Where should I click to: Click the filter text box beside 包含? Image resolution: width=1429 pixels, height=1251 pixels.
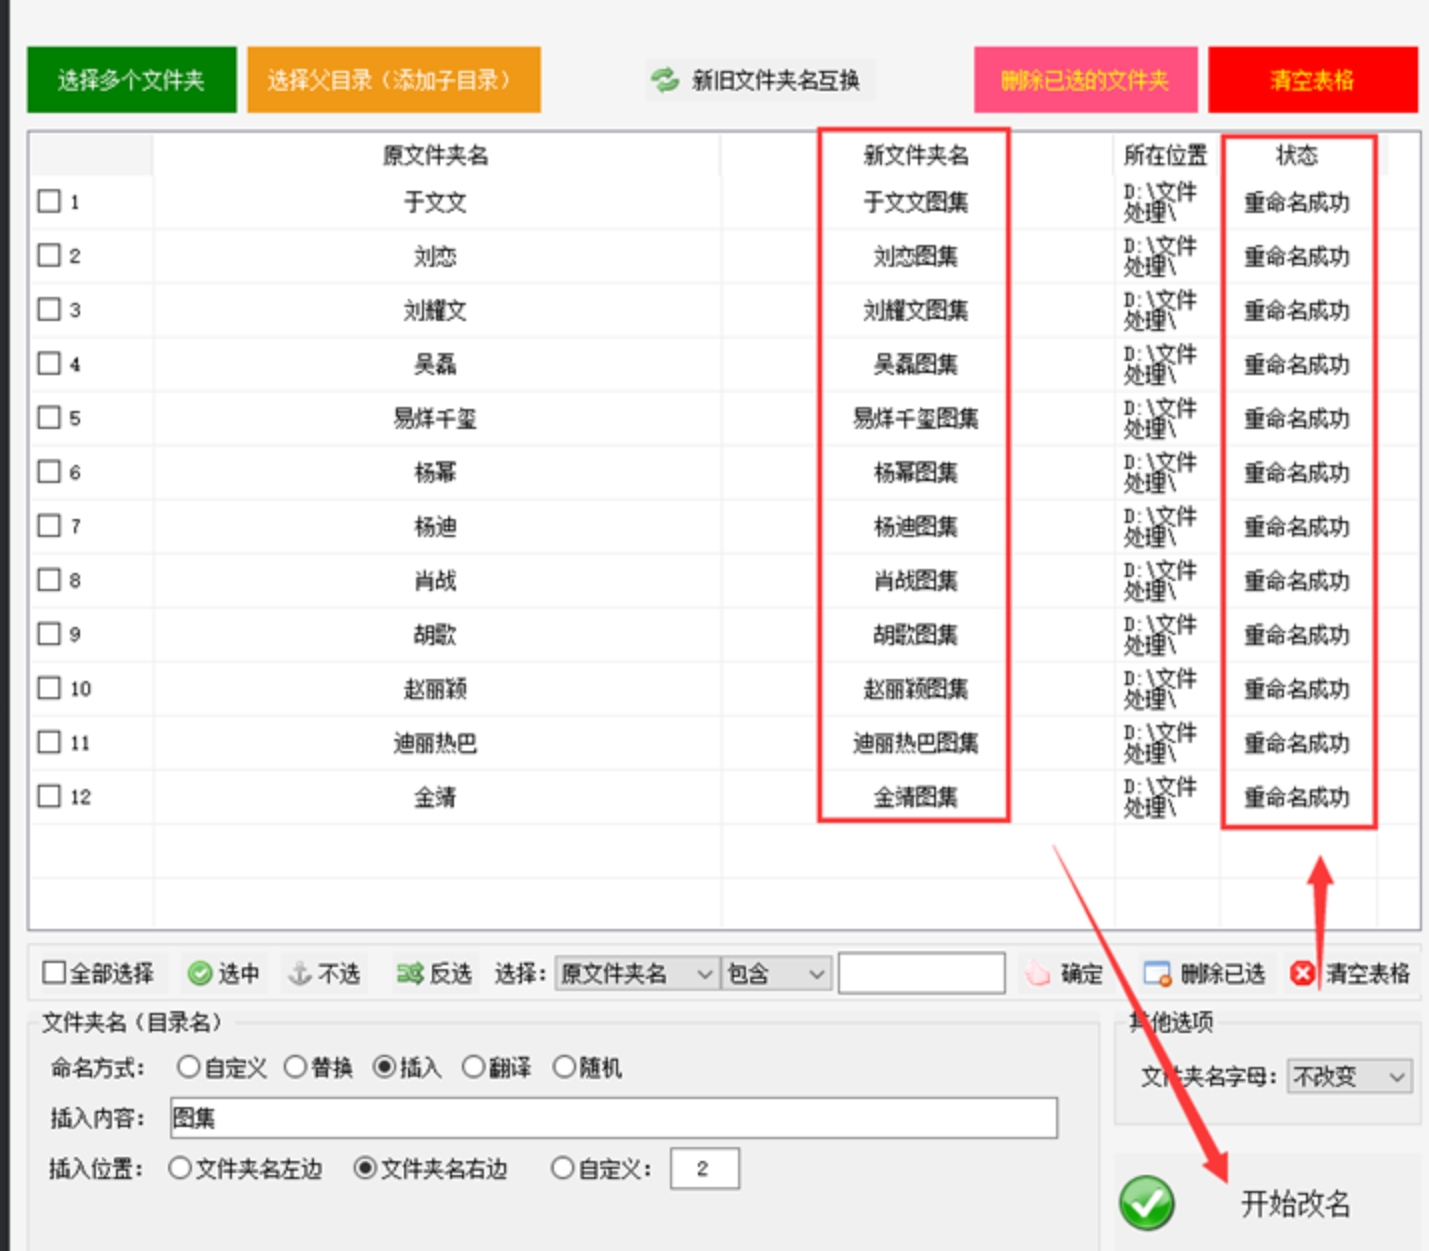point(922,973)
